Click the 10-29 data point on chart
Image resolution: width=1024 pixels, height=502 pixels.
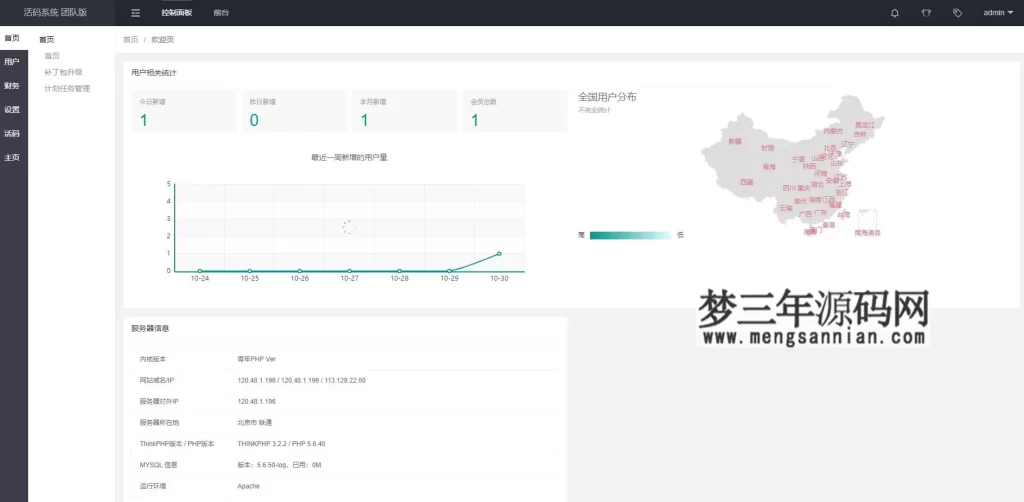click(449, 271)
